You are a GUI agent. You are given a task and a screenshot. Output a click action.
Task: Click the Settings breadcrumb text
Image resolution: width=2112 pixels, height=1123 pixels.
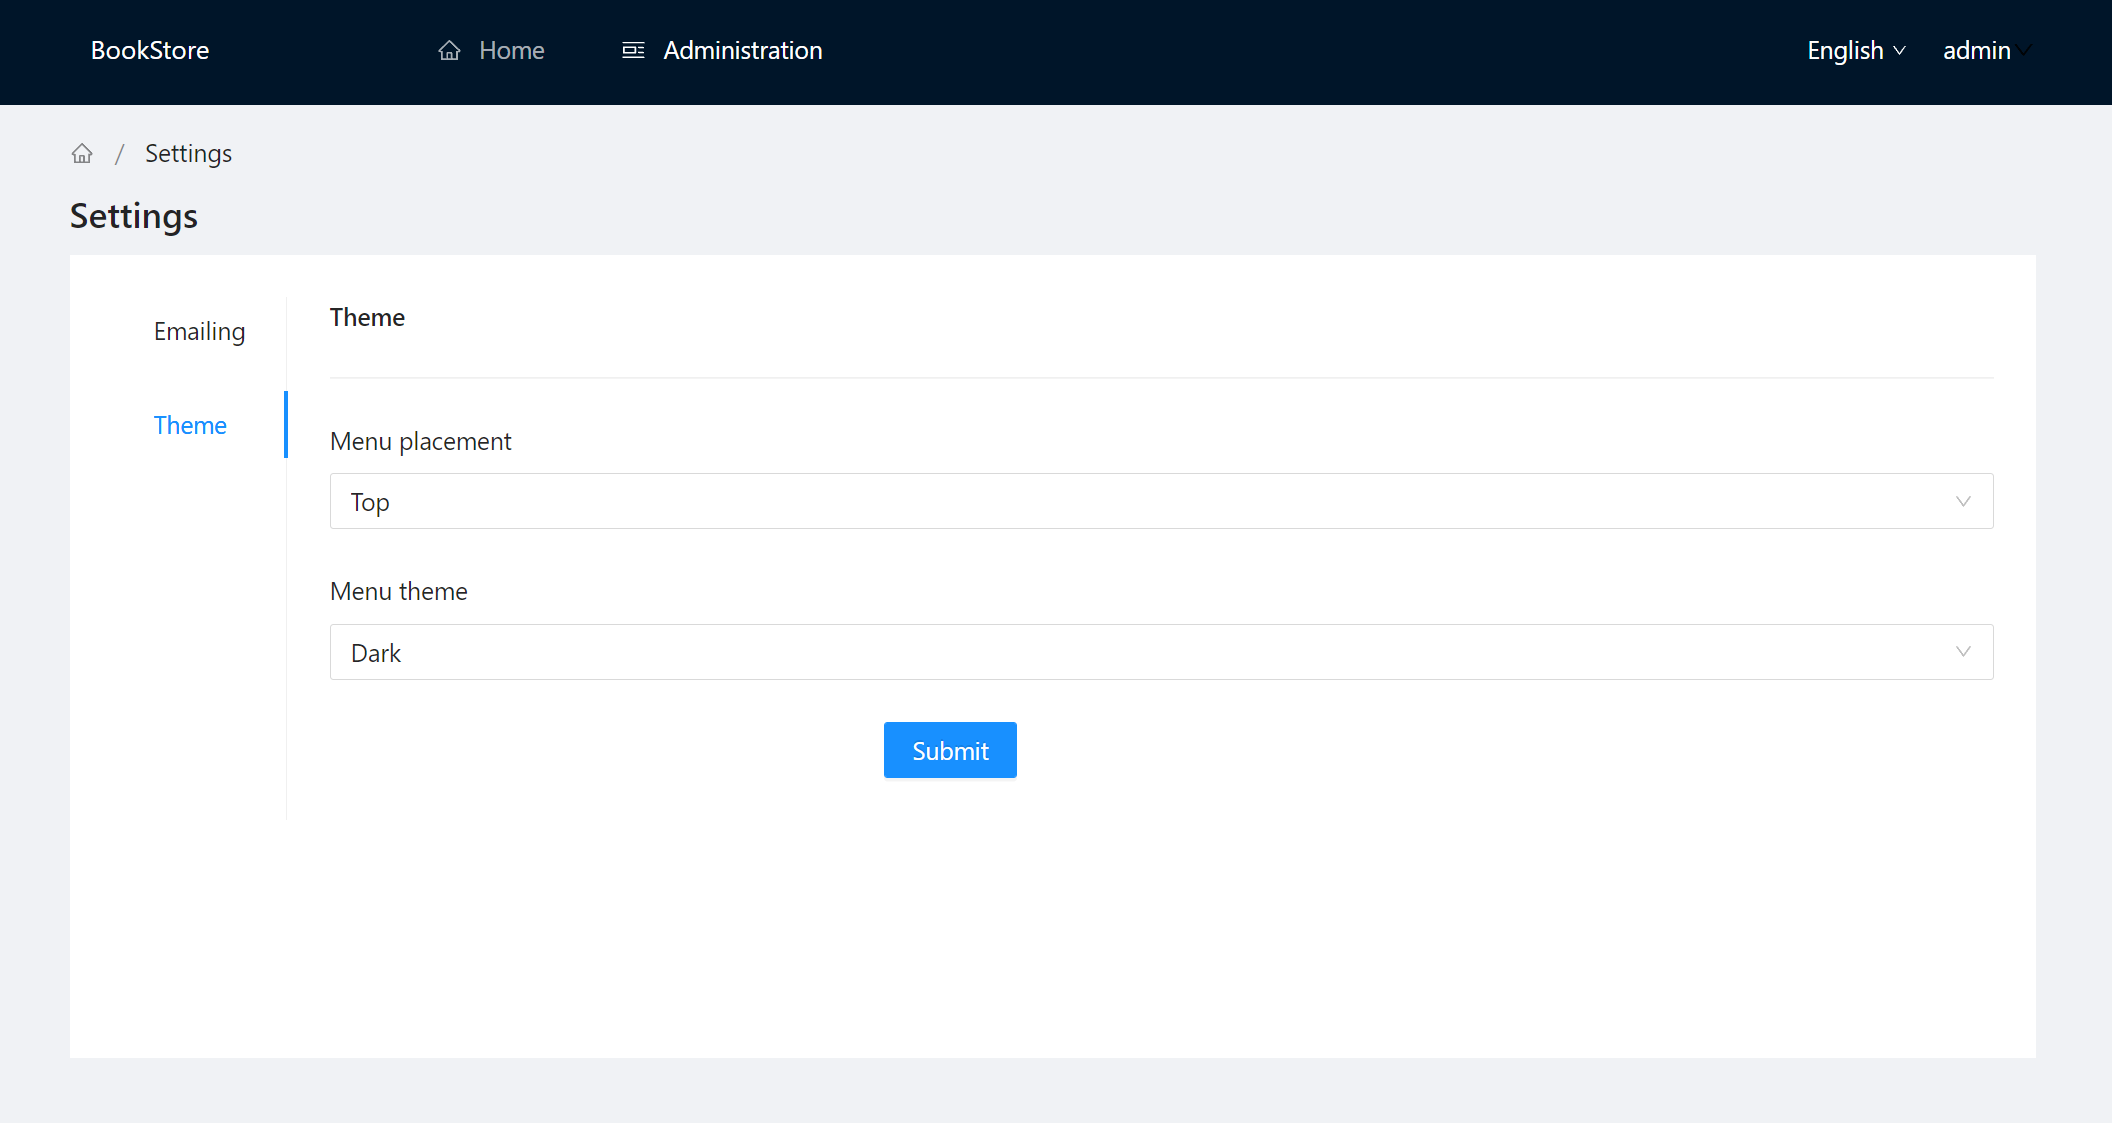click(188, 153)
